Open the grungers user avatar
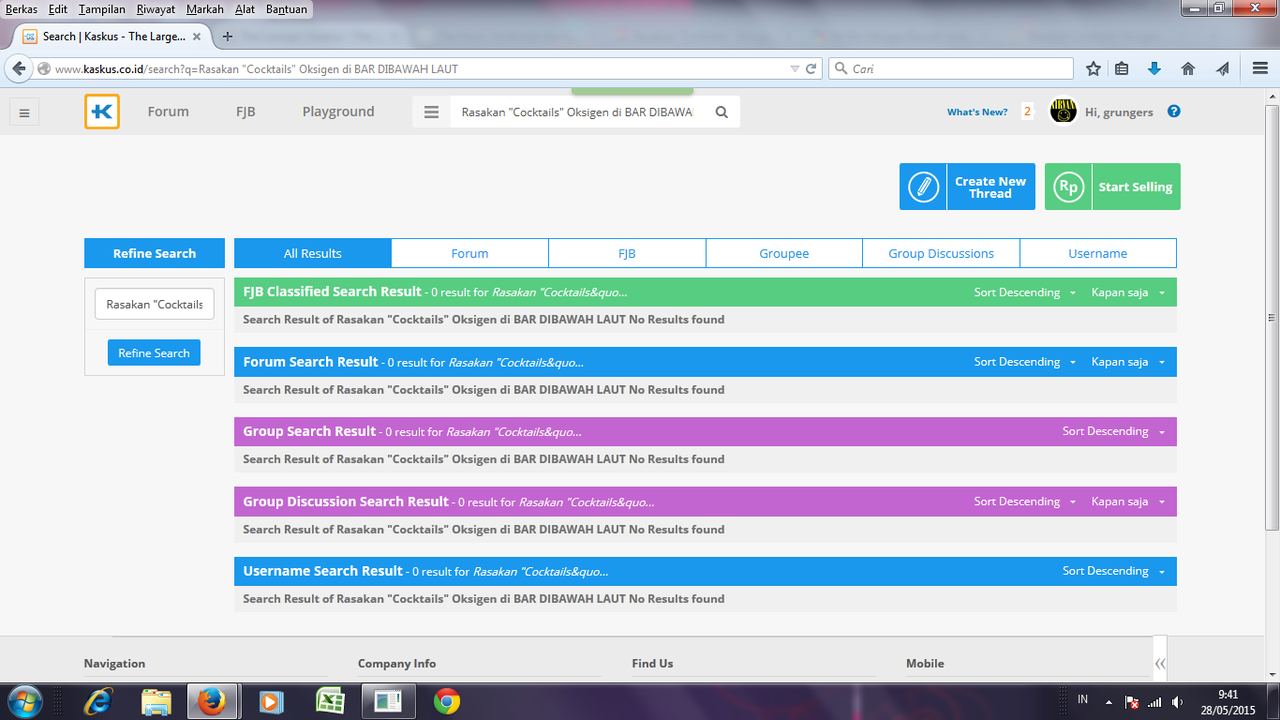Viewport: 1280px width, 720px height. 1063,111
